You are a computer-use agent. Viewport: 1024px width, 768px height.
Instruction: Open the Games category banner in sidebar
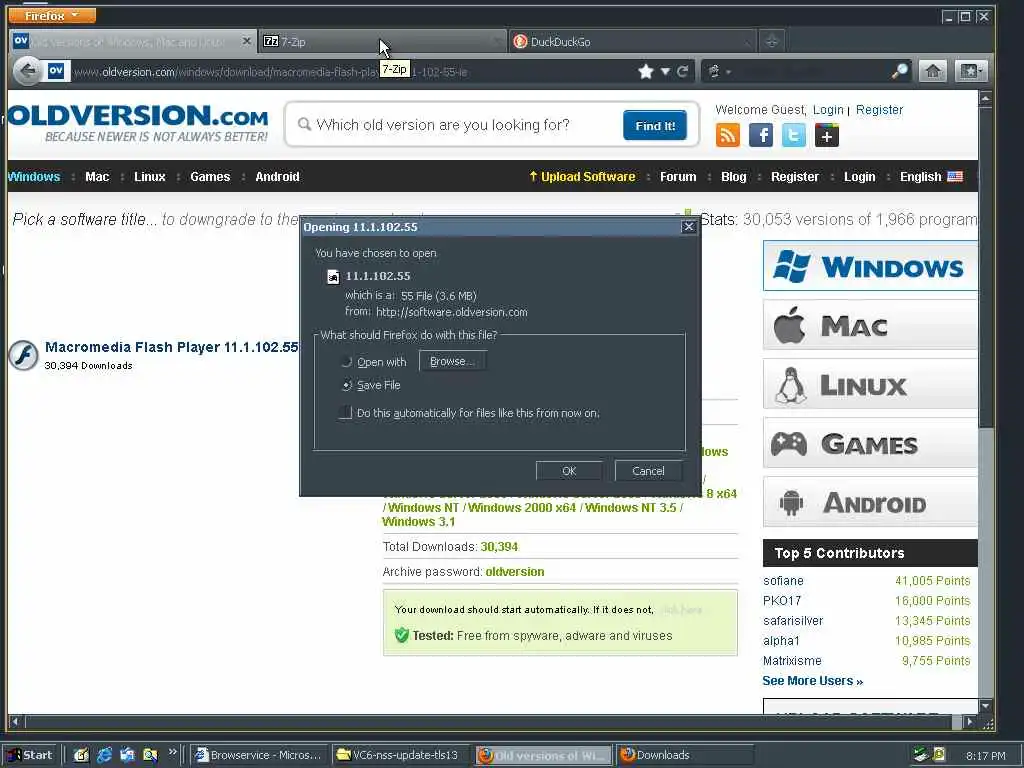coord(870,443)
